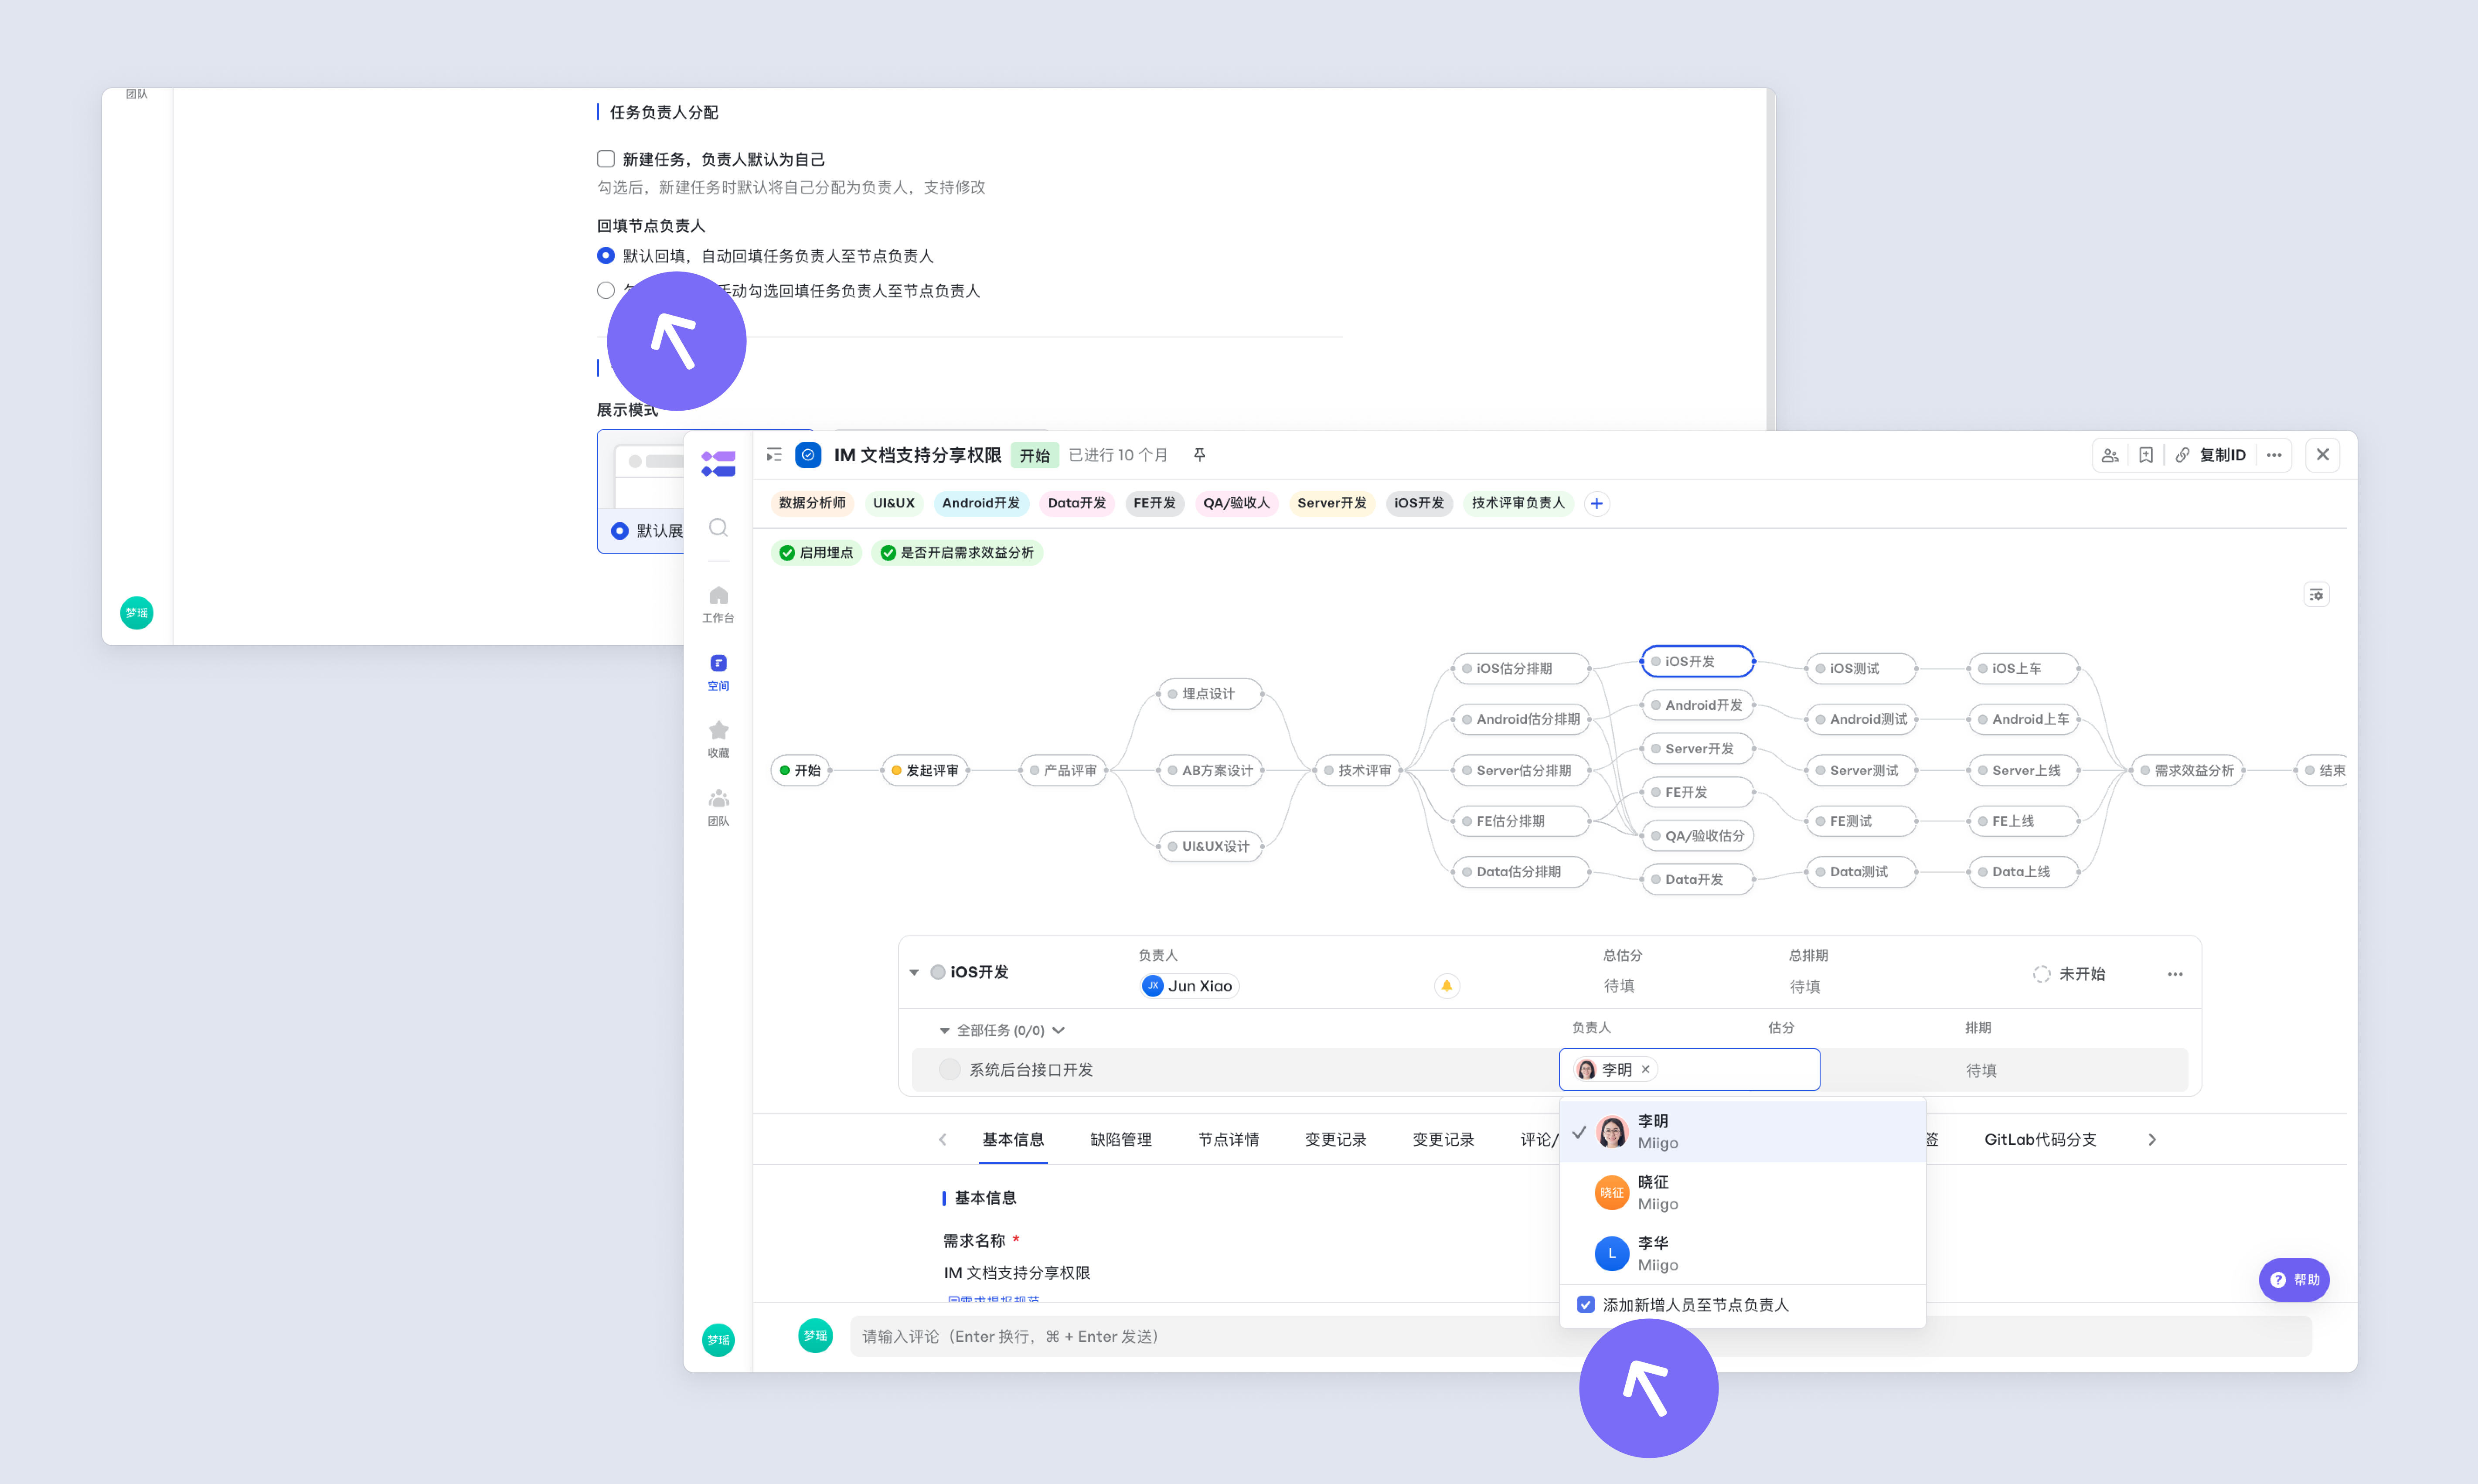Open the 全部任务 filter dropdown chevron
The height and width of the screenshot is (1484, 2478).
point(1059,1030)
